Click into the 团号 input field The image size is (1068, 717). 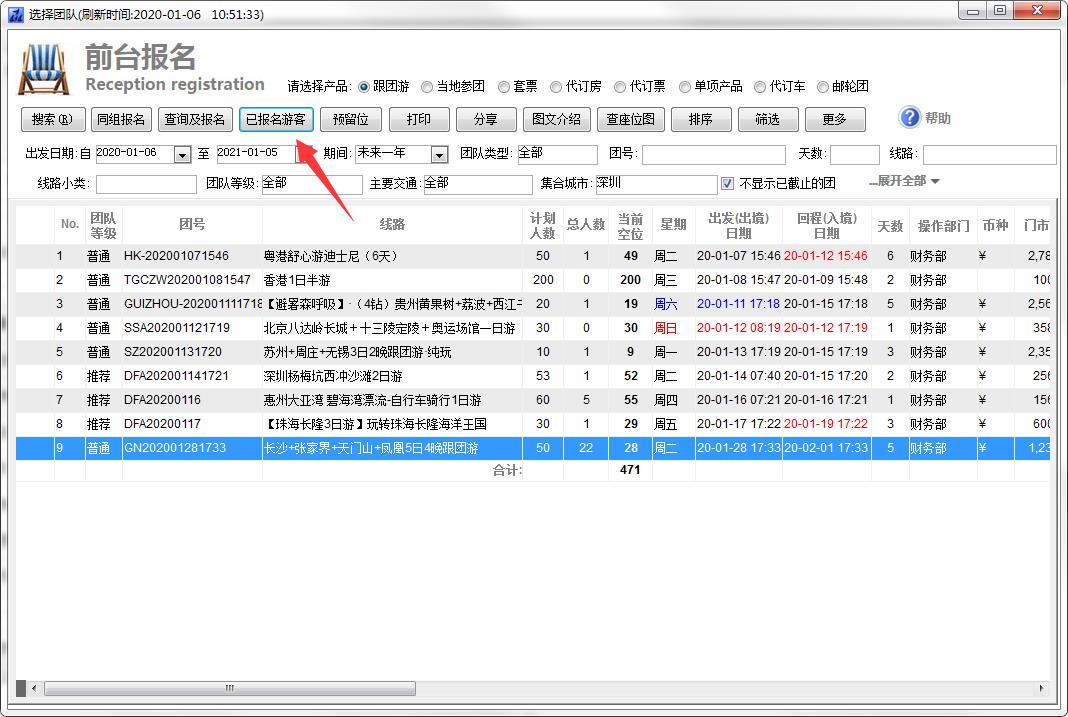tap(710, 154)
